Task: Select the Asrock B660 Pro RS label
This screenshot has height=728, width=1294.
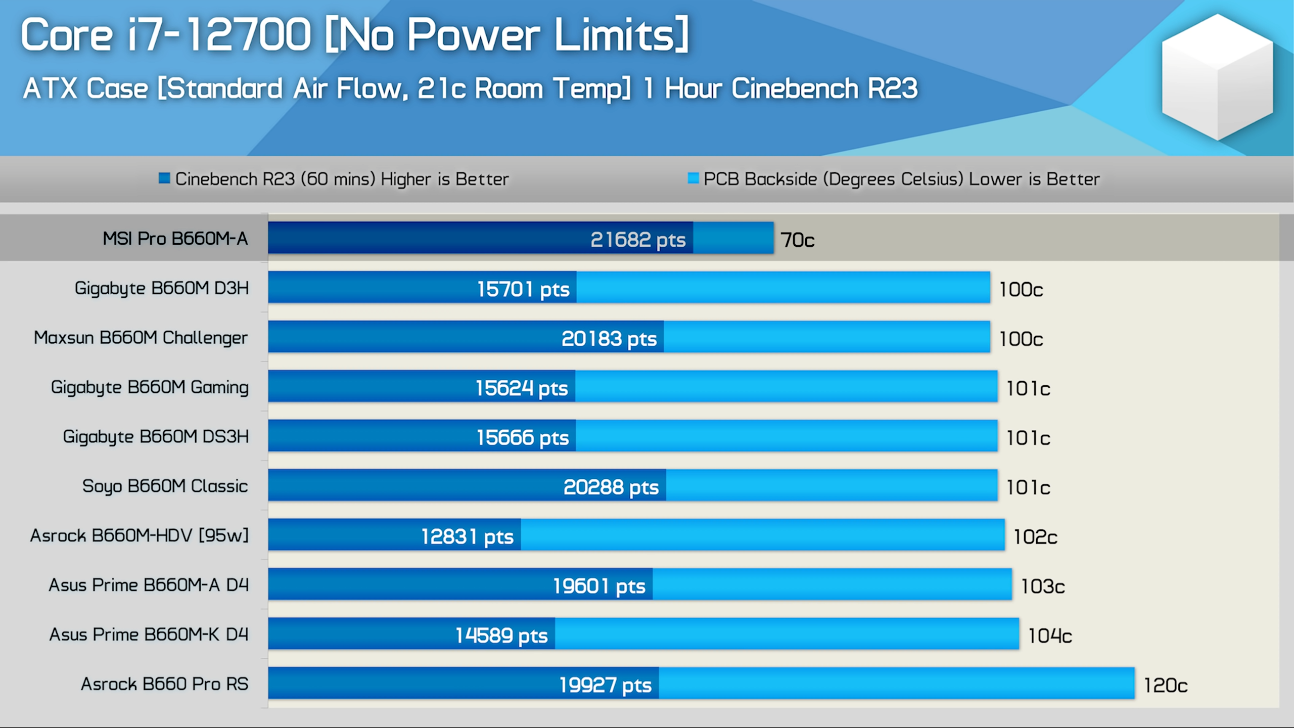Action: 165,684
